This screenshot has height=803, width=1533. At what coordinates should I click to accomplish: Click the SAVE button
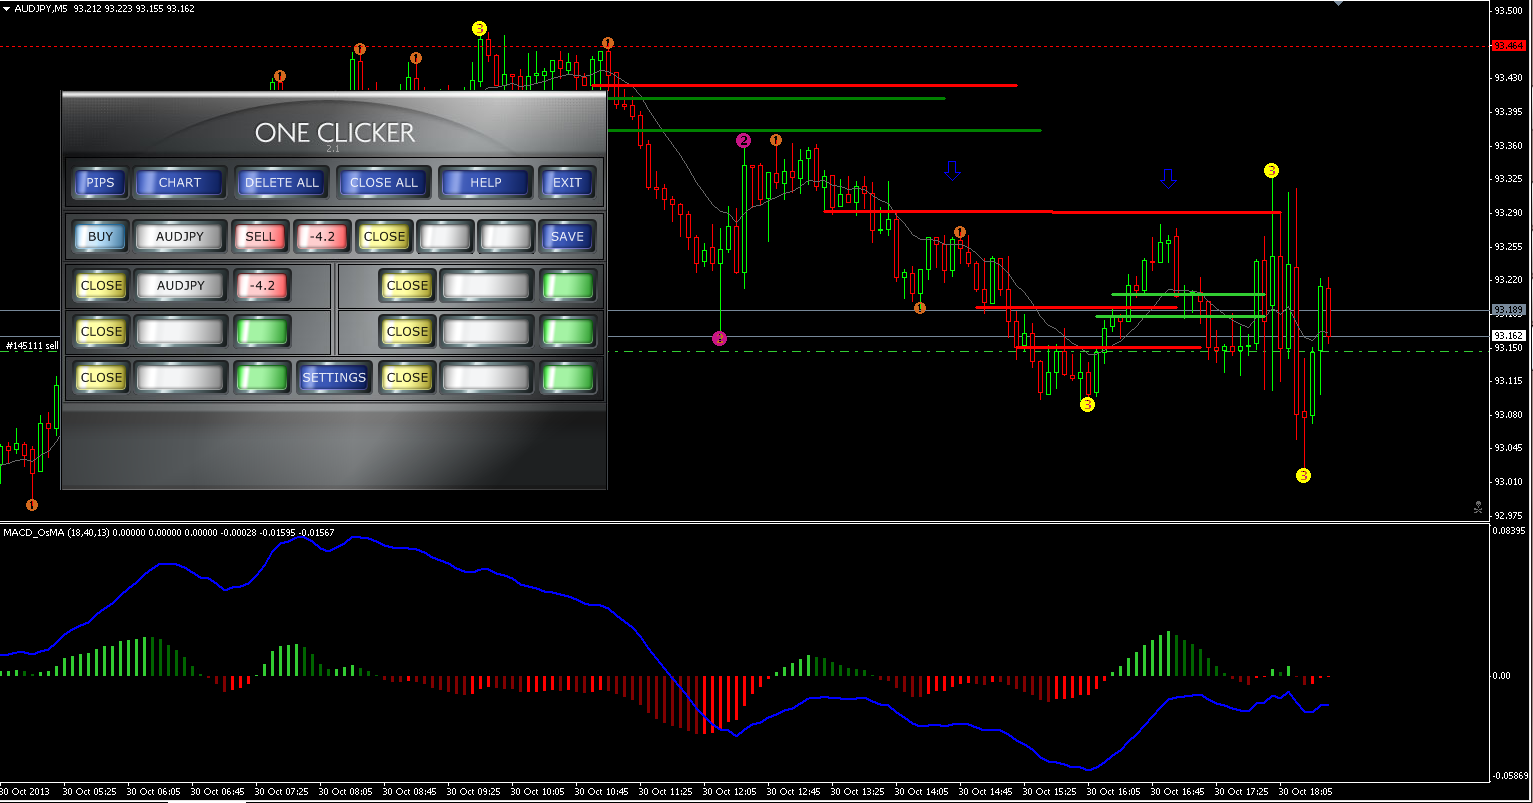click(567, 237)
